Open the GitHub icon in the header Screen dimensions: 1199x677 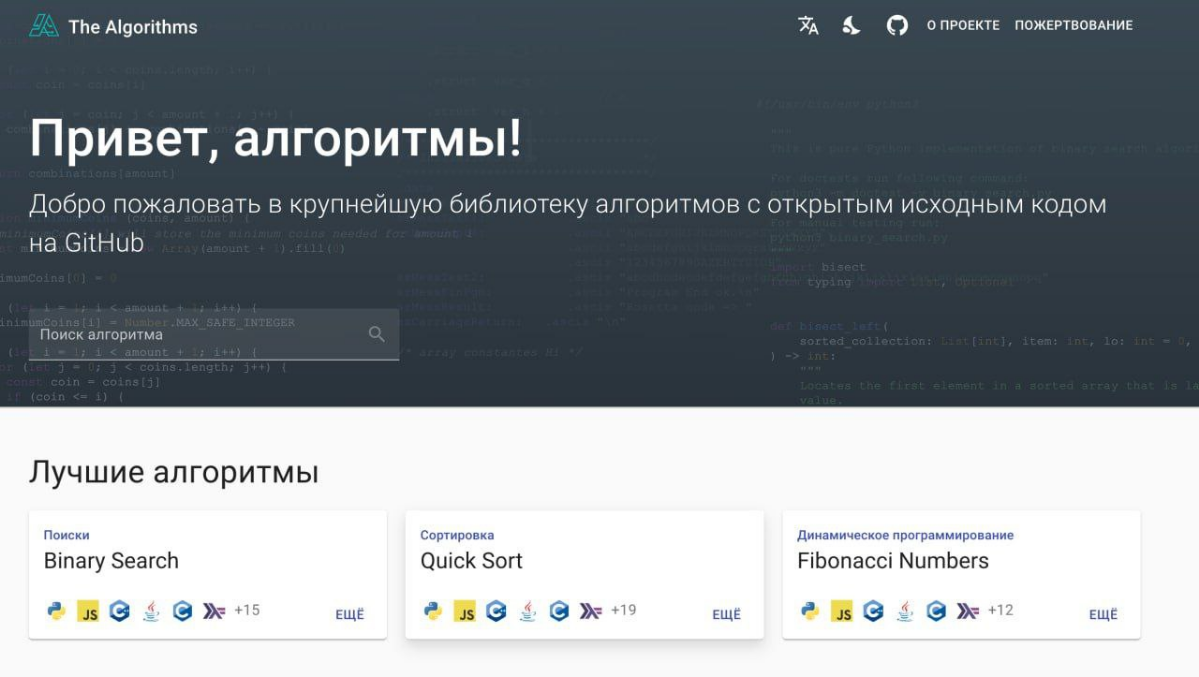pos(897,25)
